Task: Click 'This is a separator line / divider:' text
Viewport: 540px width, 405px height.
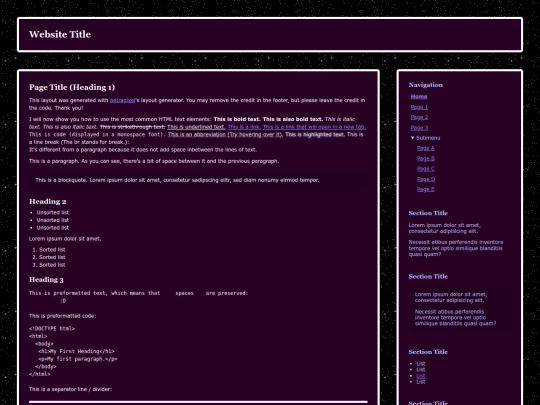Action: [70, 389]
